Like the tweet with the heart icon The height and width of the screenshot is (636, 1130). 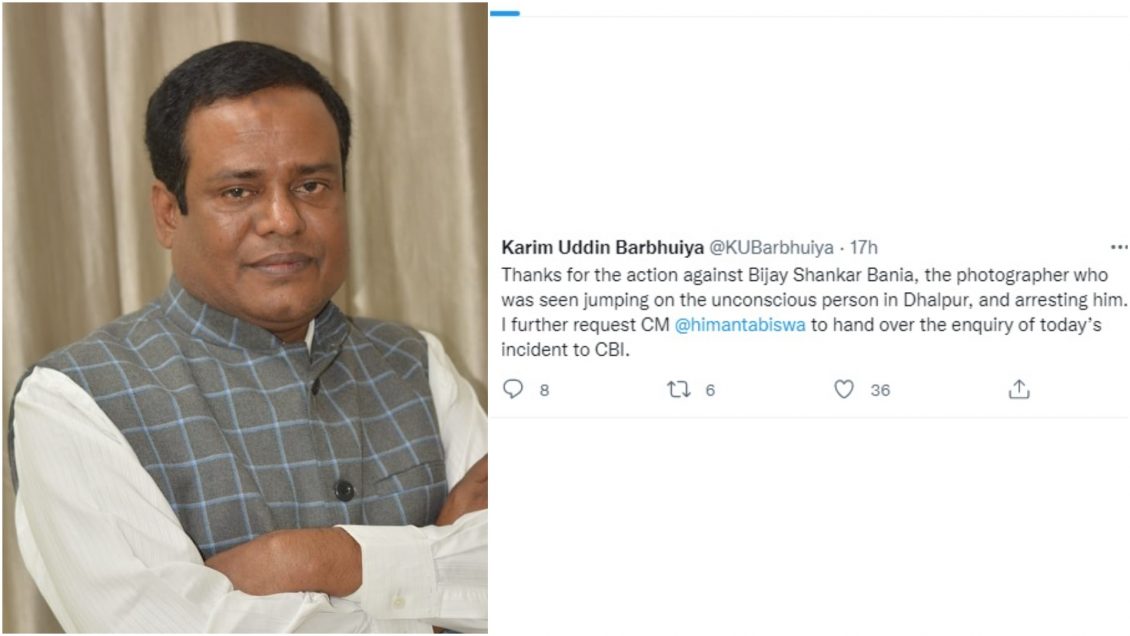pyautogui.click(x=844, y=389)
